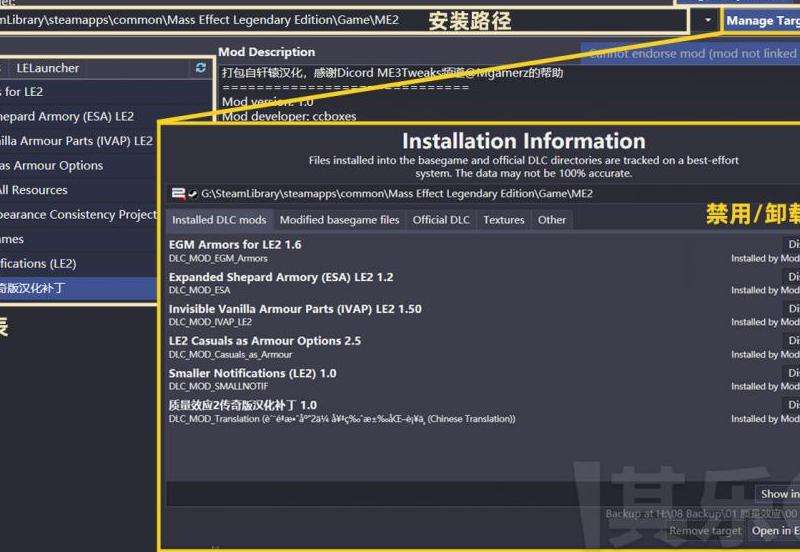The width and height of the screenshot is (800, 552).
Task: Click the refresh icon beside LELauncher
Action: point(201,68)
